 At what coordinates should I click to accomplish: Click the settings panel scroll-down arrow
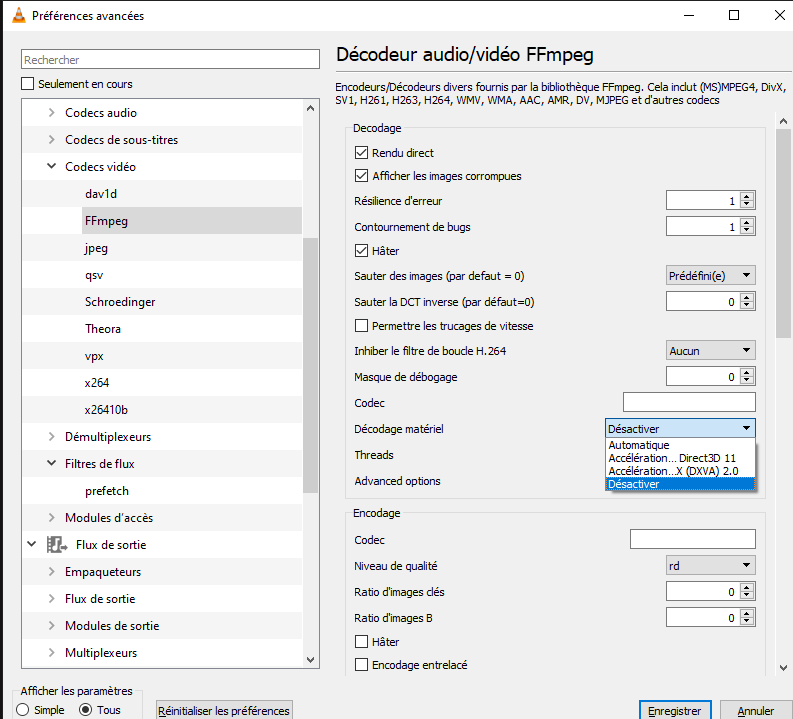[x=783, y=667]
